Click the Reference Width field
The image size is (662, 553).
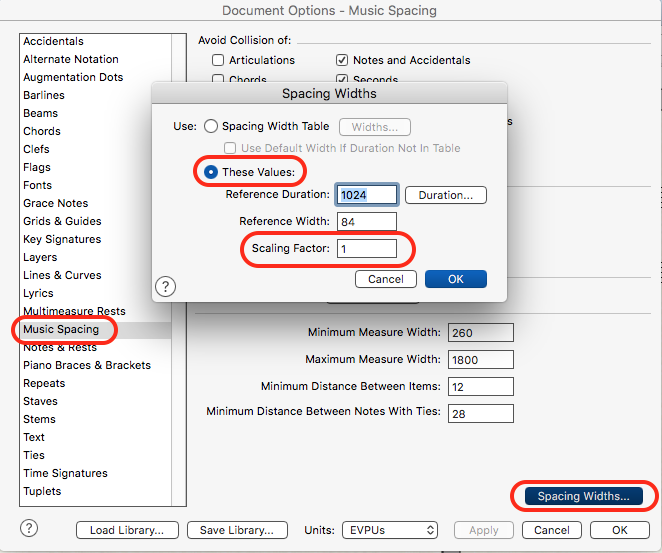[x=366, y=221]
